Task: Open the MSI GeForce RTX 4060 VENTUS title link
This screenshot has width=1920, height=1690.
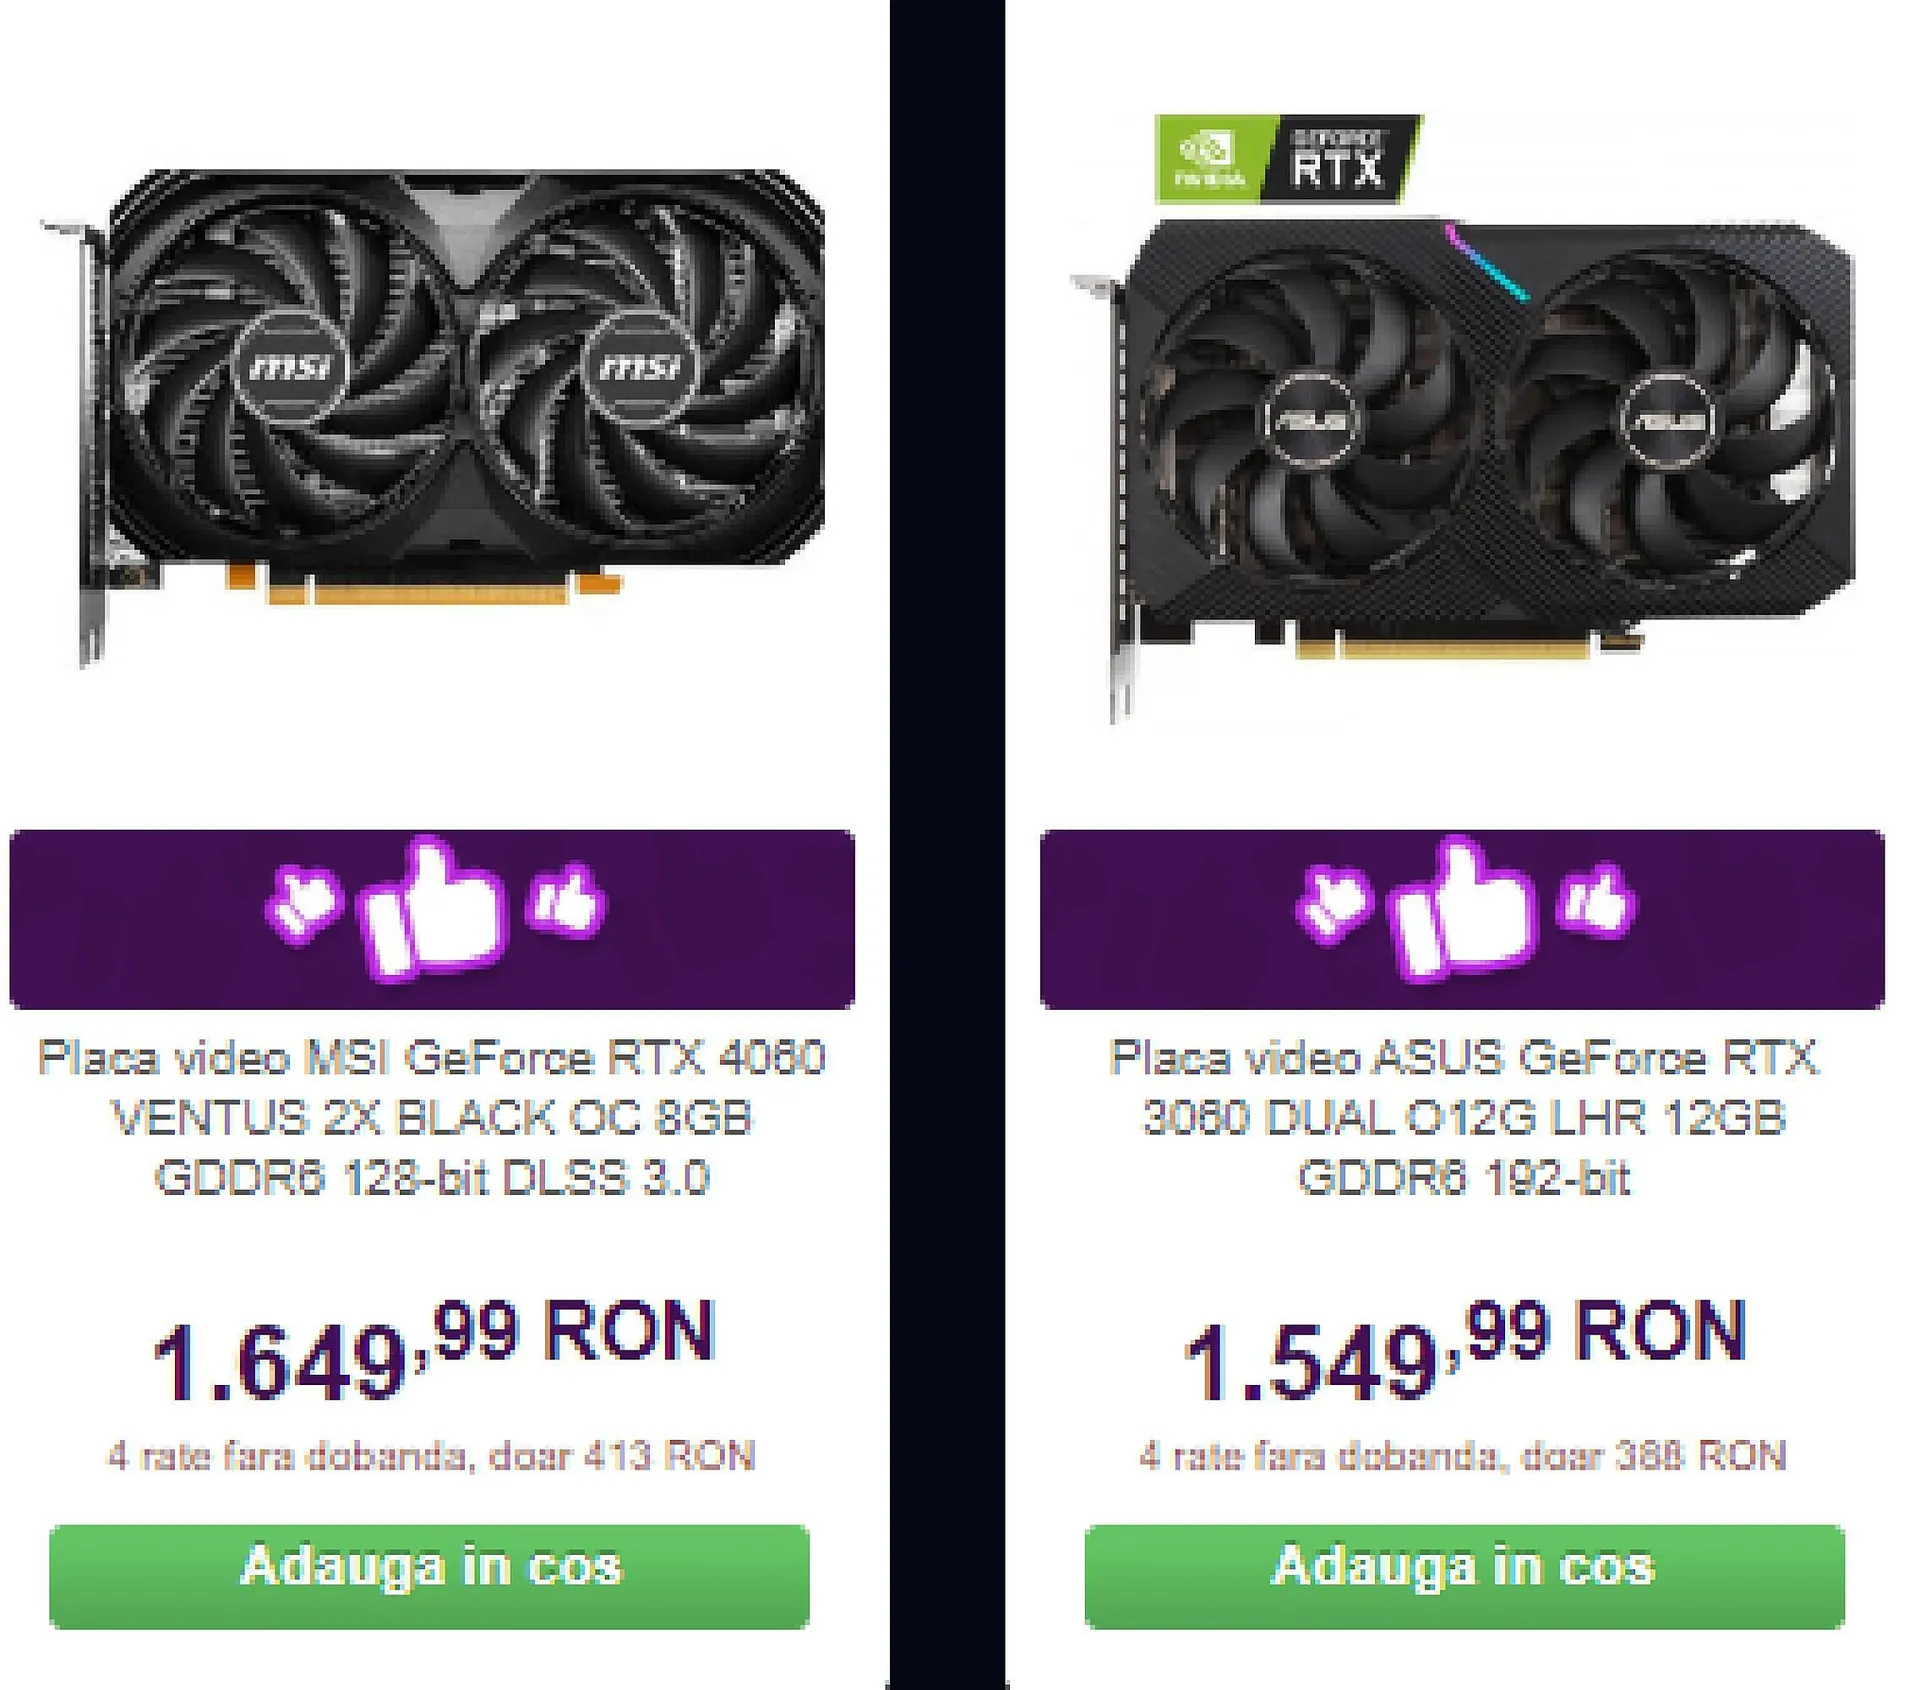Action: click(x=432, y=1118)
